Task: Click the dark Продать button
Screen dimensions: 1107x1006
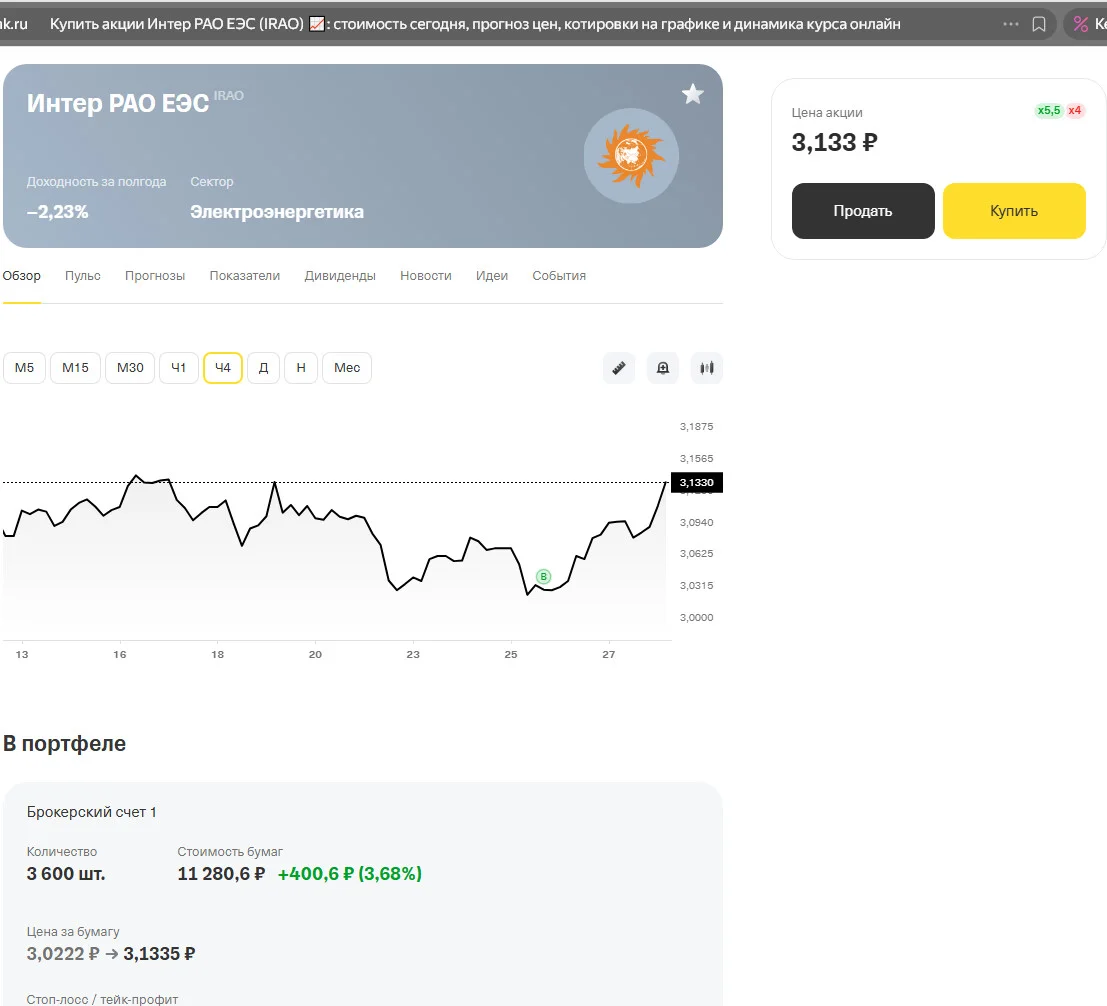Action: (x=863, y=211)
